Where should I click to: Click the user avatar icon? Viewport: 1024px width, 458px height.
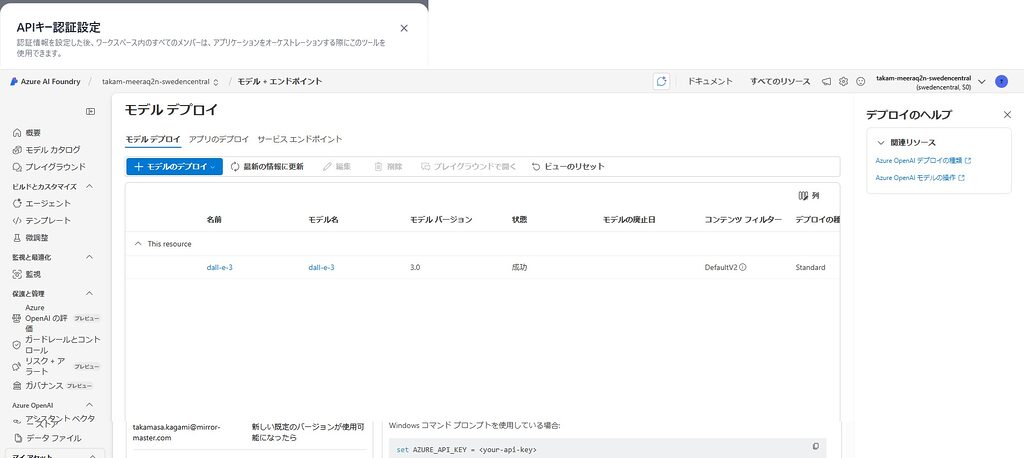pyautogui.click(x=1001, y=82)
